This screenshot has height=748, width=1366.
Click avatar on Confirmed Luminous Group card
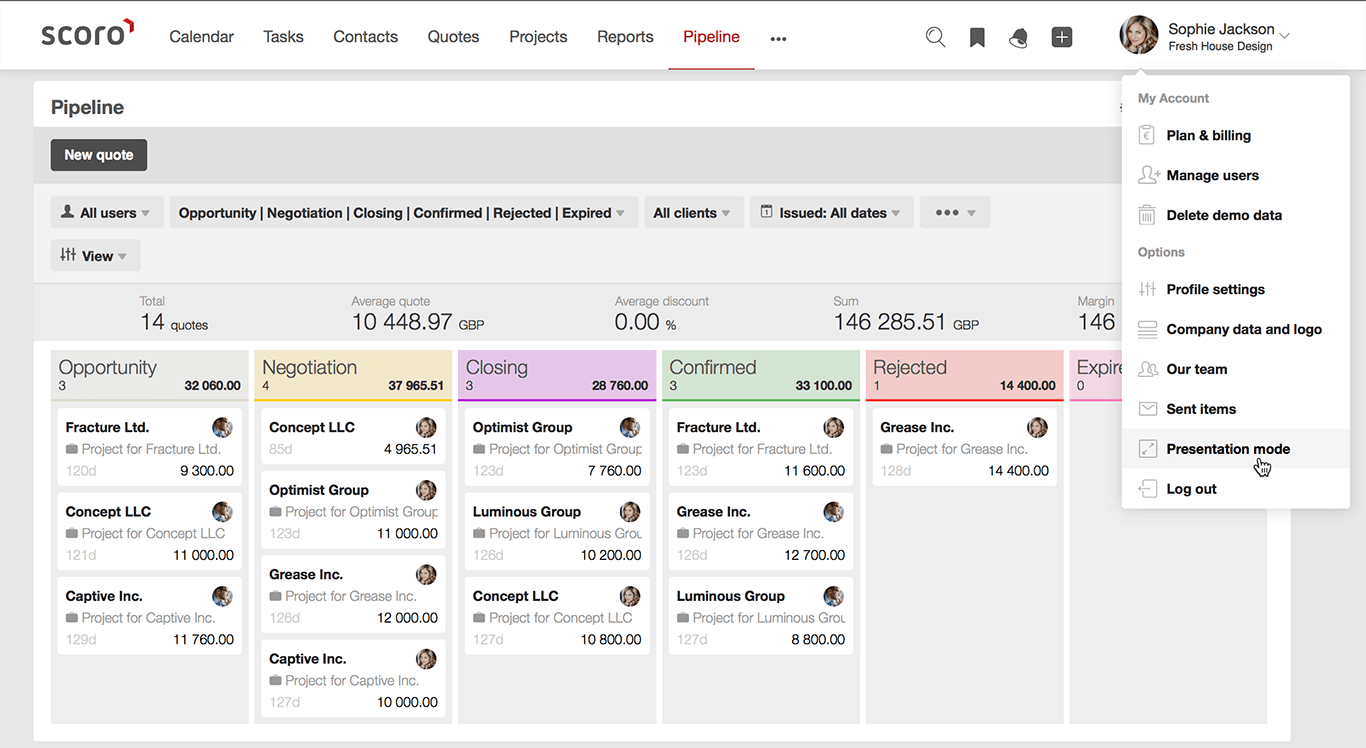pyautogui.click(x=833, y=596)
